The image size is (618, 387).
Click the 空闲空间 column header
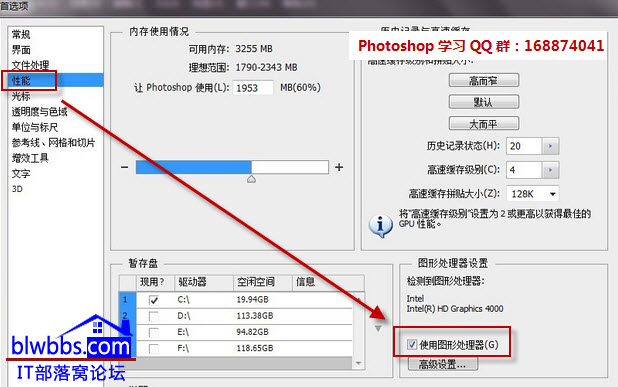262,282
